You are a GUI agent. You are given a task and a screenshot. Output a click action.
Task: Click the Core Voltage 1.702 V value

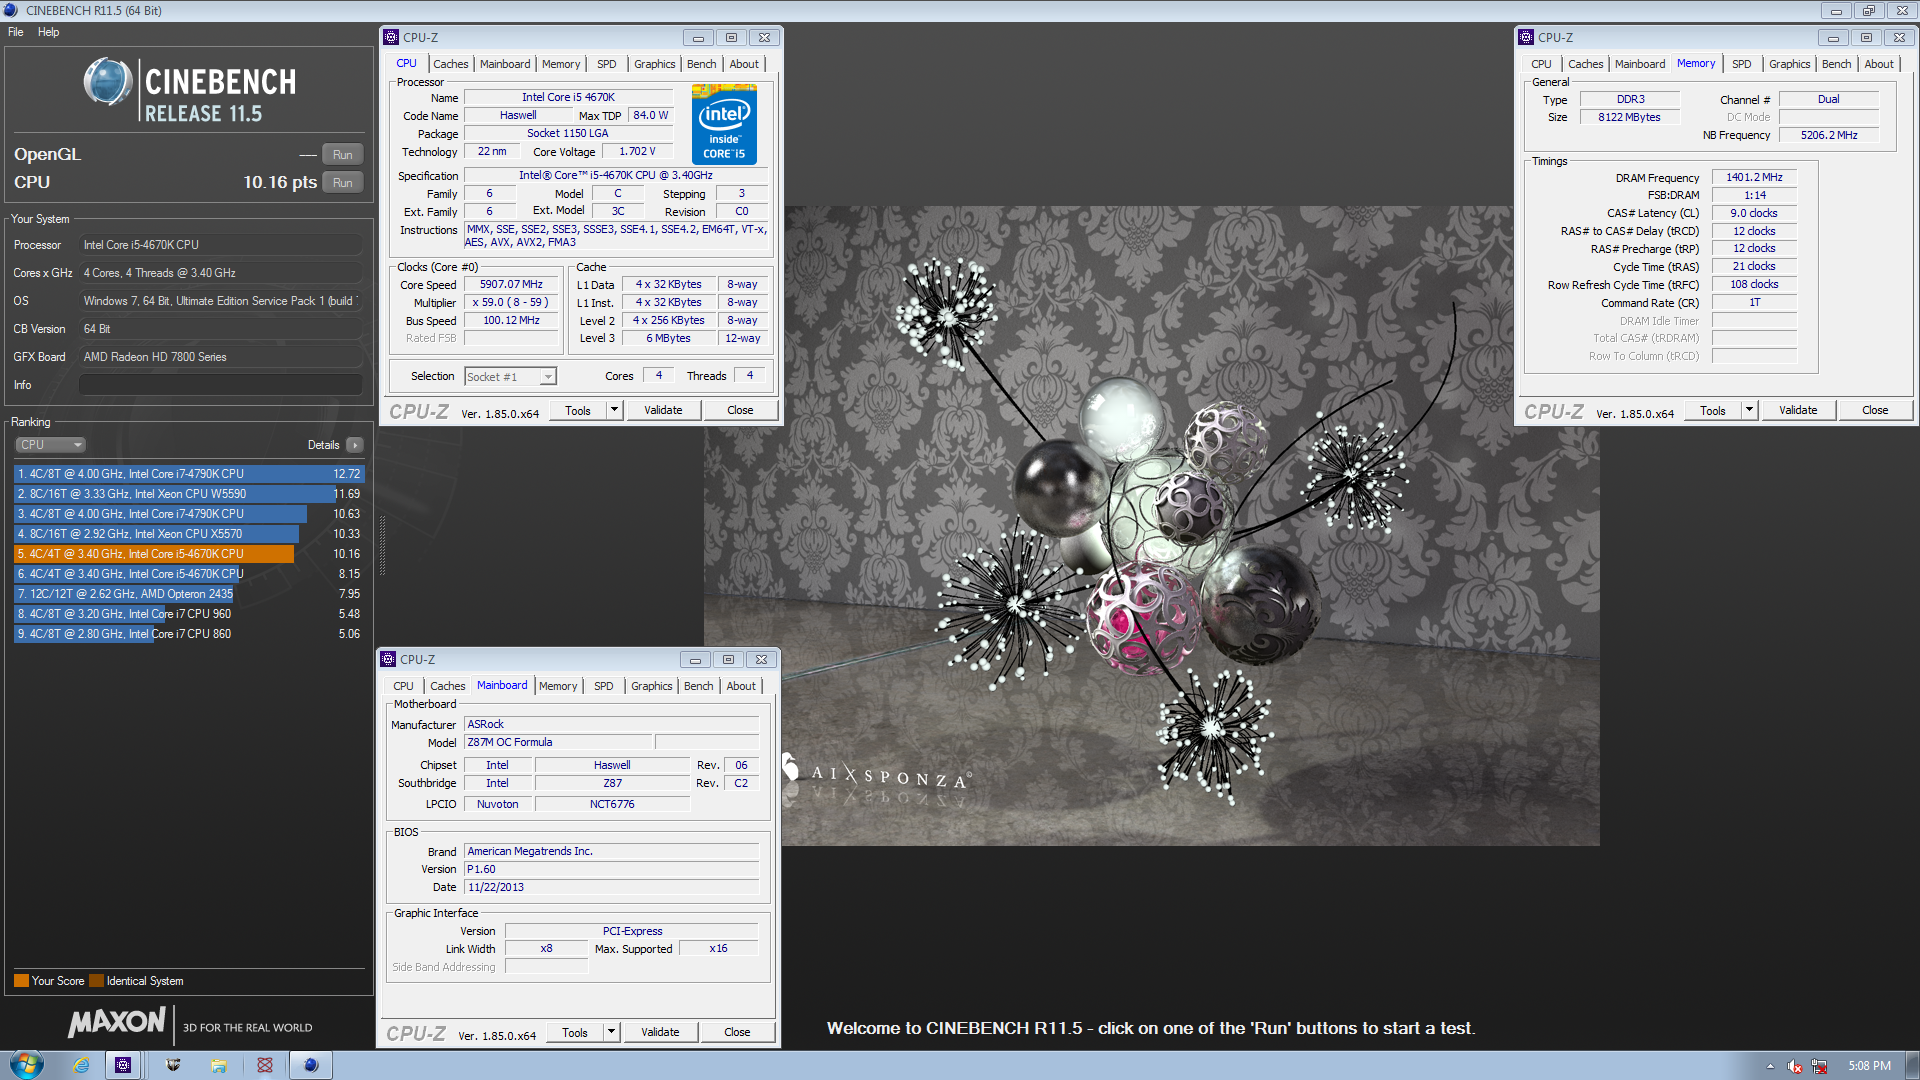click(x=637, y=152)
